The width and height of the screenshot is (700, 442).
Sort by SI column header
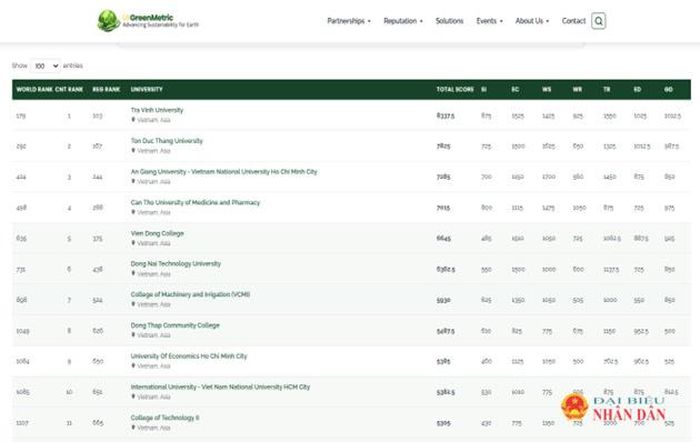pyautogui.click(x=484, y=89)
